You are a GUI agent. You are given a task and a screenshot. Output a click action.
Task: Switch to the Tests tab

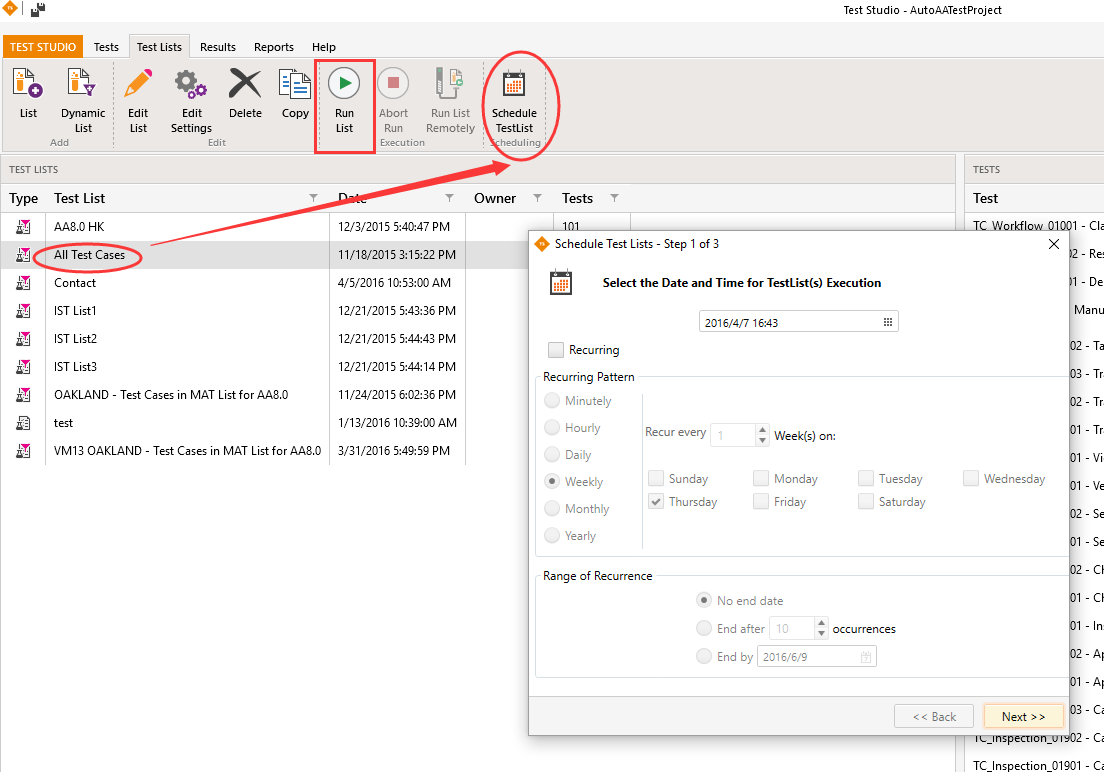[x=106, y=46]
